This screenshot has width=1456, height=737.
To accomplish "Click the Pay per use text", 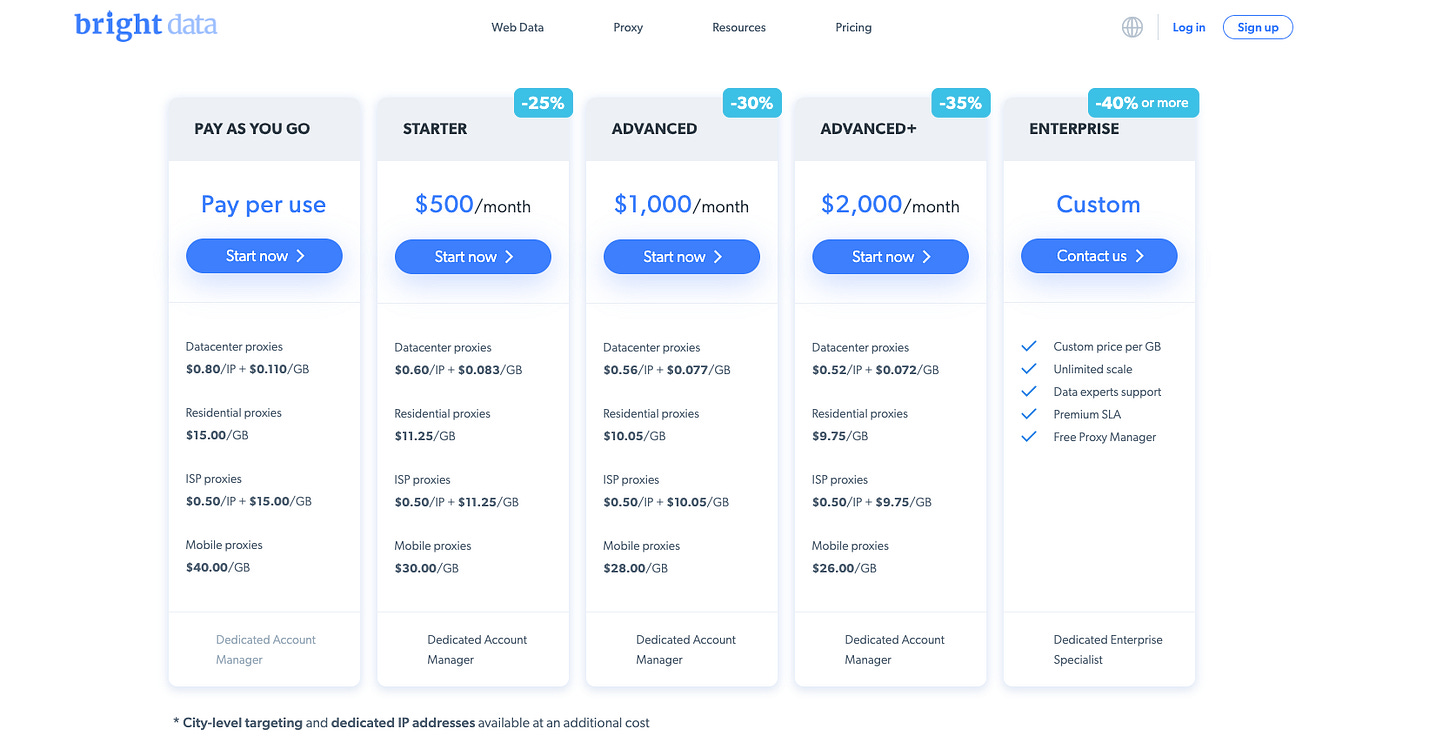I will pyautogui.click(x=263, y=205).
